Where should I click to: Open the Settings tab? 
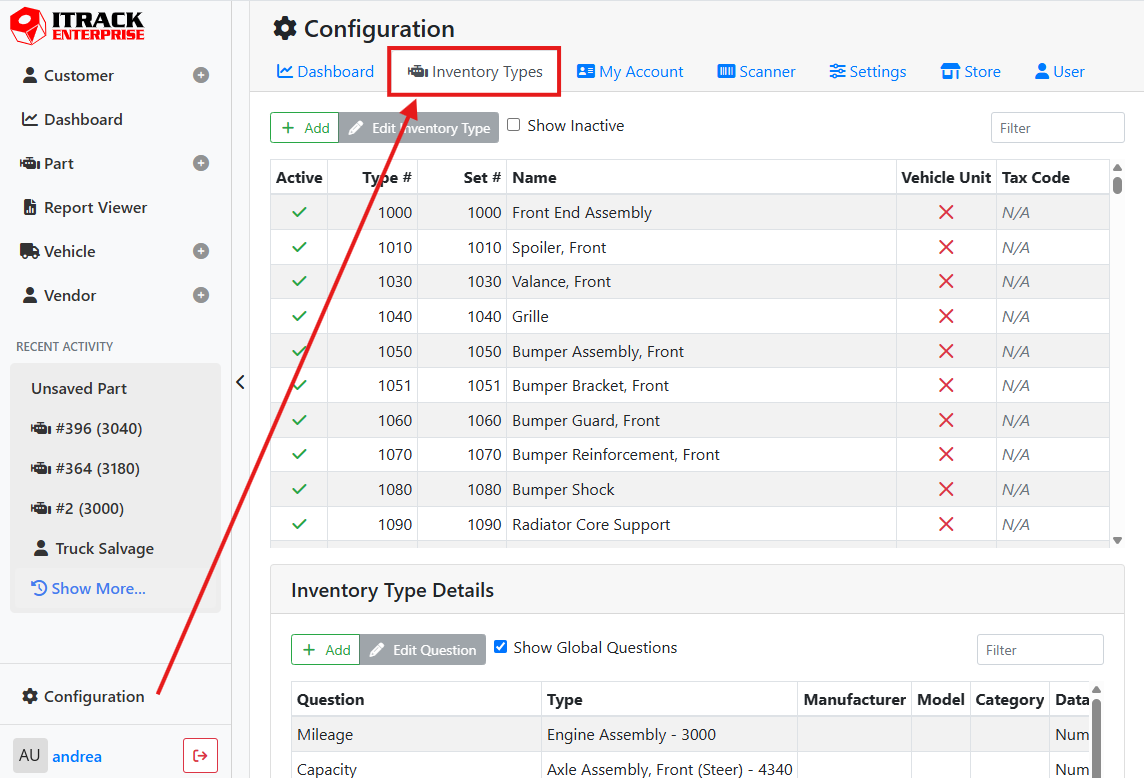[x=867, y=71]
